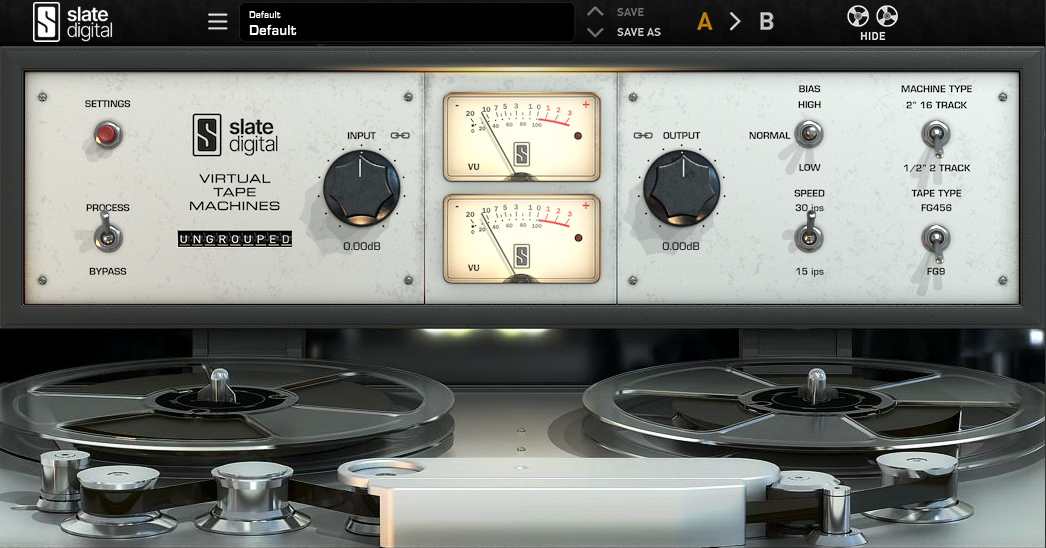Select the 1/2" 2 TRACK machine label
This screenshot has height=548, width=1046.
click(x=937, y=168)
